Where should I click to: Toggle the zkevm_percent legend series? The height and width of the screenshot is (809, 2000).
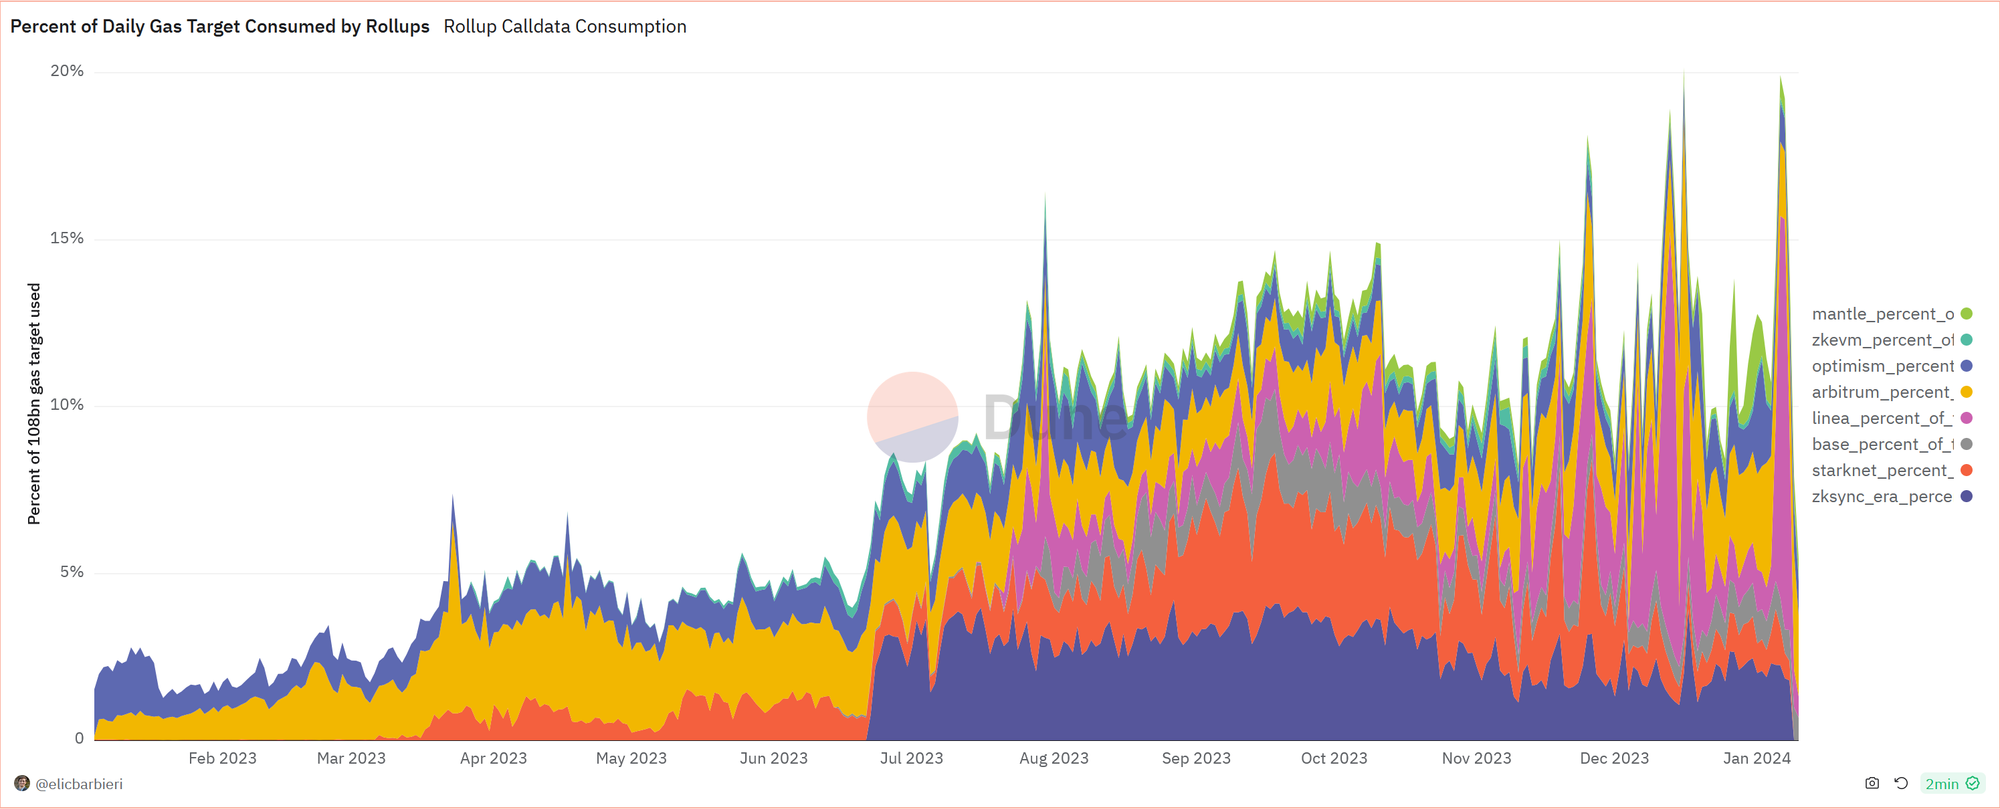click(1891, 340)
